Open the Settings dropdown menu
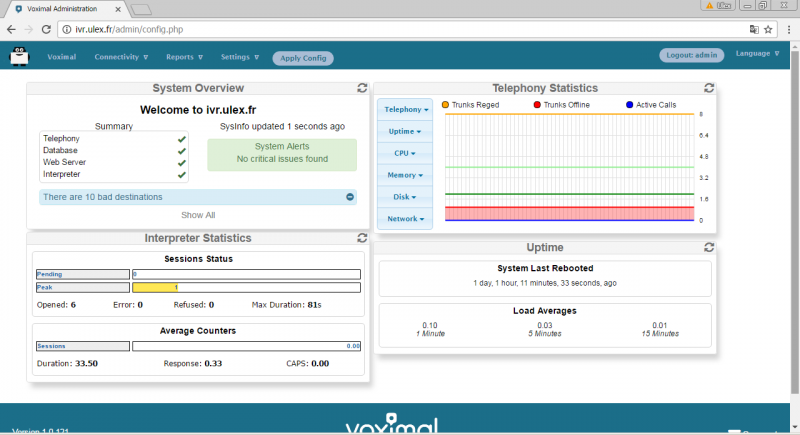The height and width of the screenshot is (435, 800). (240, 57)
